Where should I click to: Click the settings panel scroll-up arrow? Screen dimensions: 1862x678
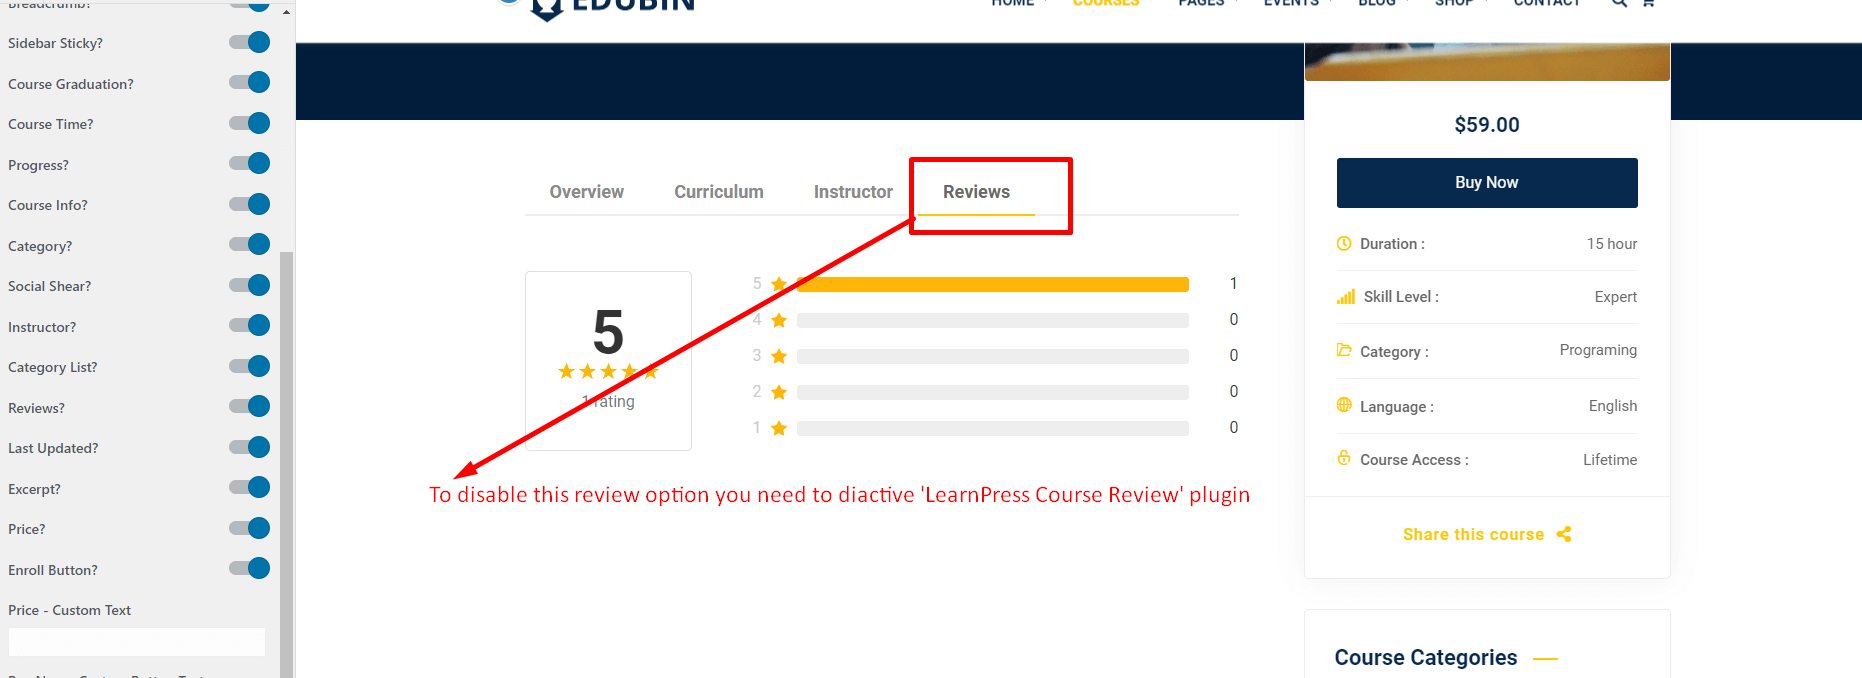click(x=287, y=12)
